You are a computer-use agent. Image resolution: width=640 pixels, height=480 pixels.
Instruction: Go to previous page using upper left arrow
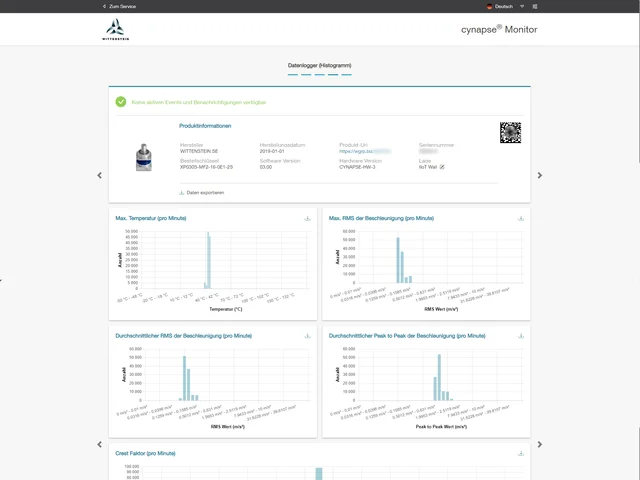99,175
